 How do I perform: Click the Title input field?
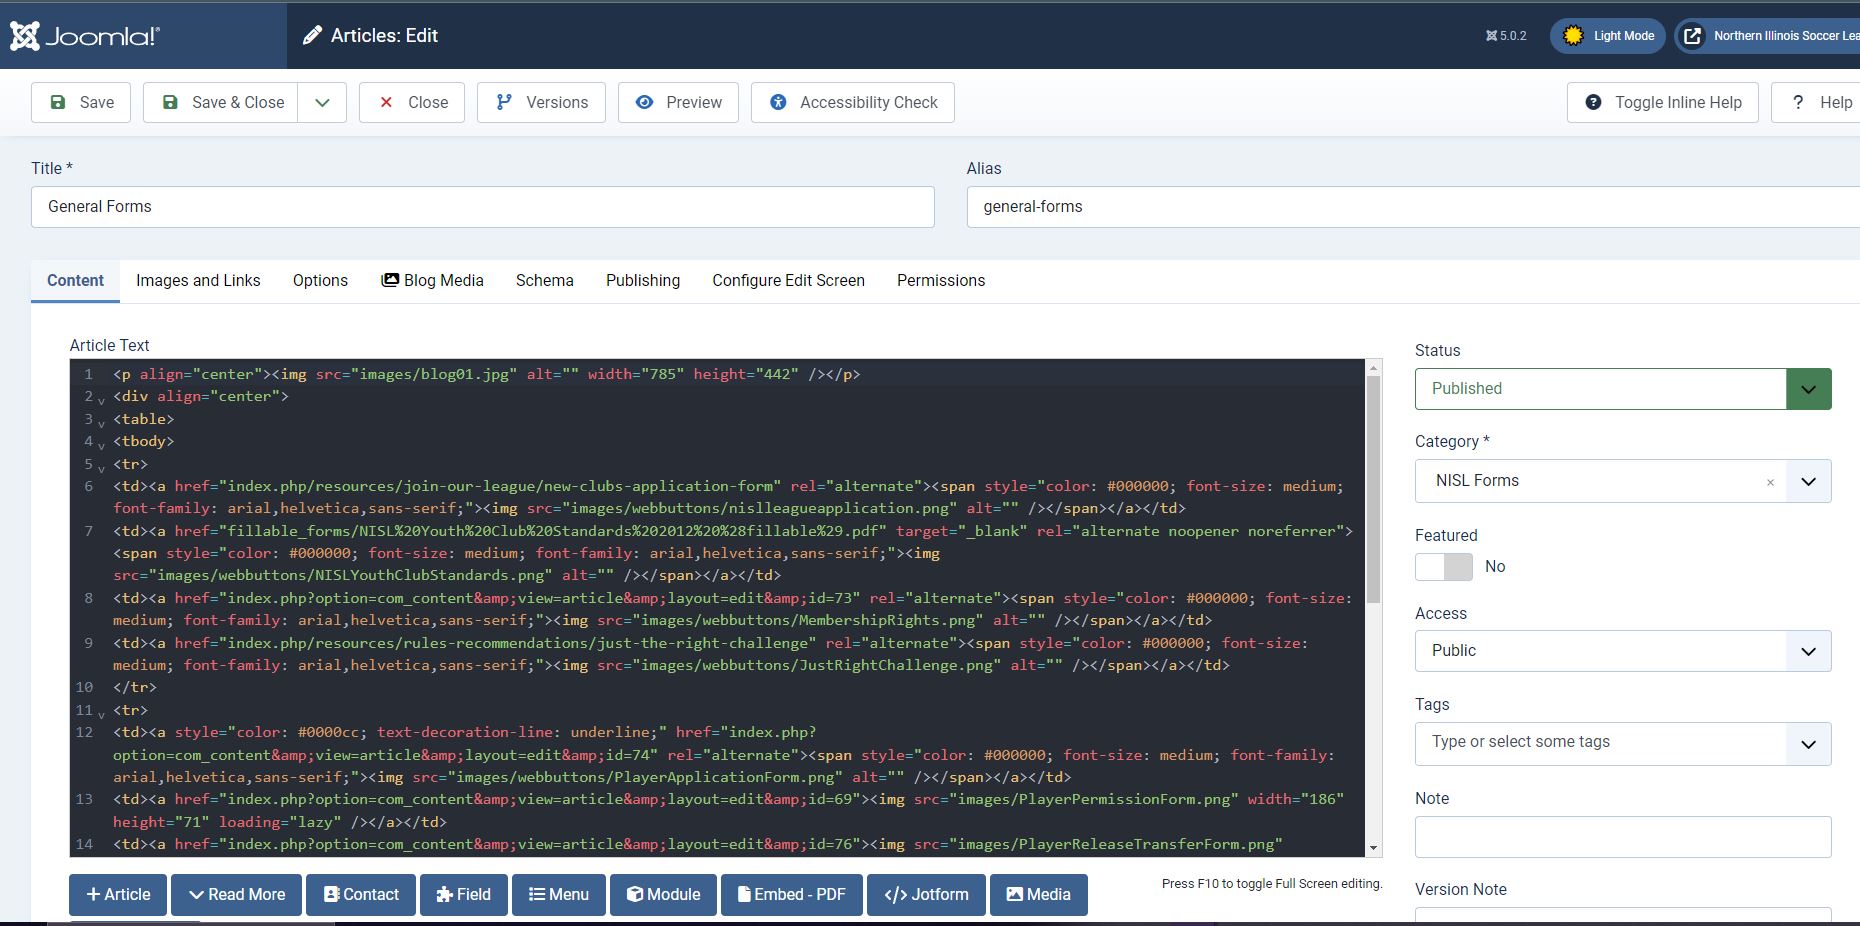[482, 207]
